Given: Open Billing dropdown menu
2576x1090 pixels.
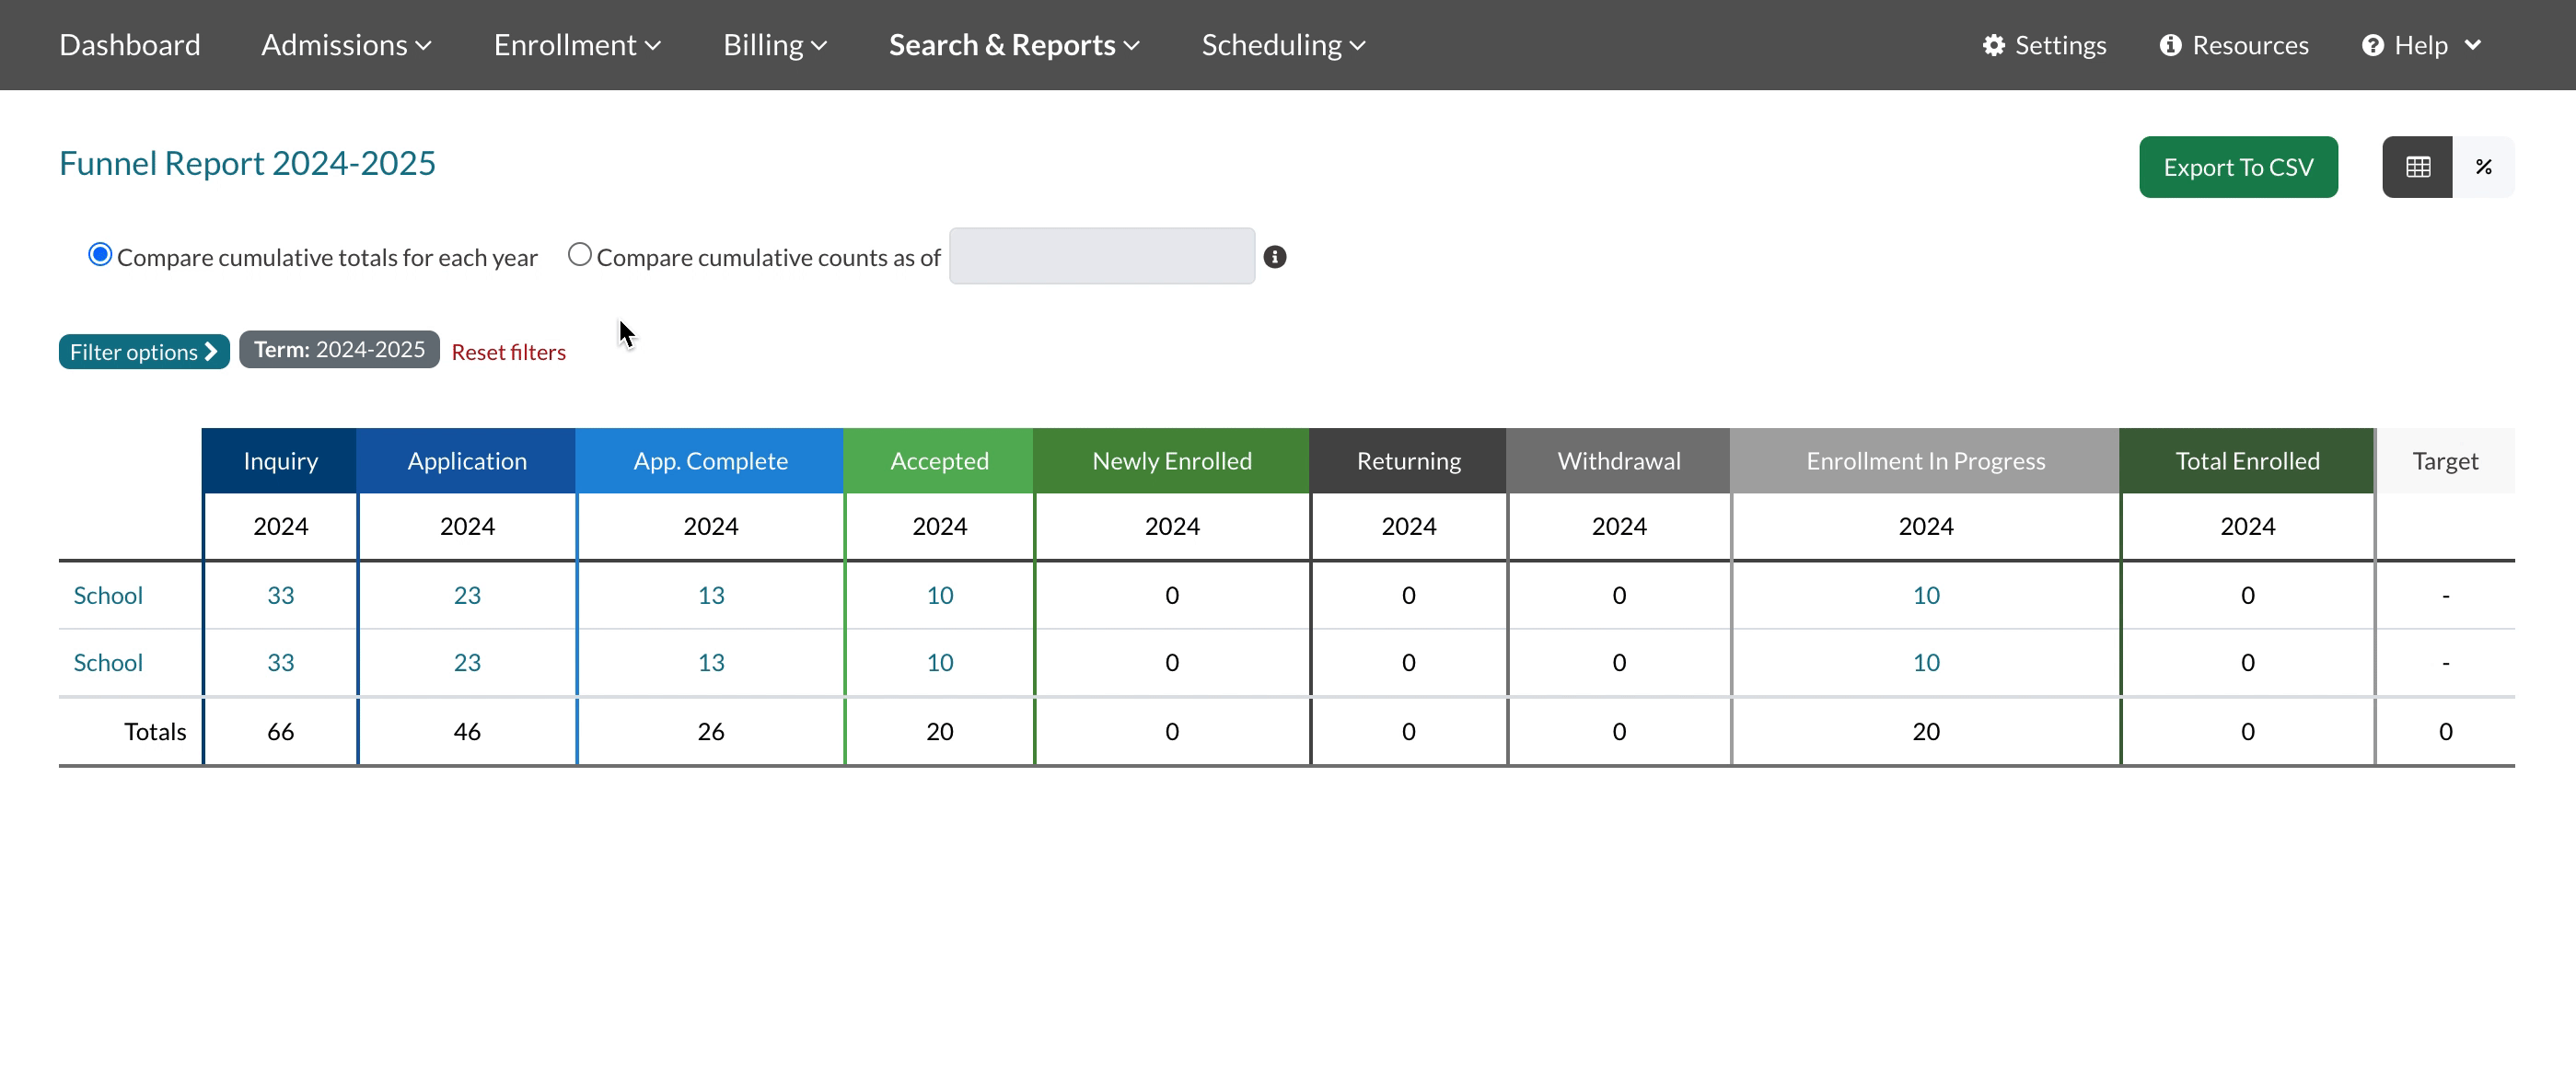Looking at the screenshot, I should (x=774, y=45).
